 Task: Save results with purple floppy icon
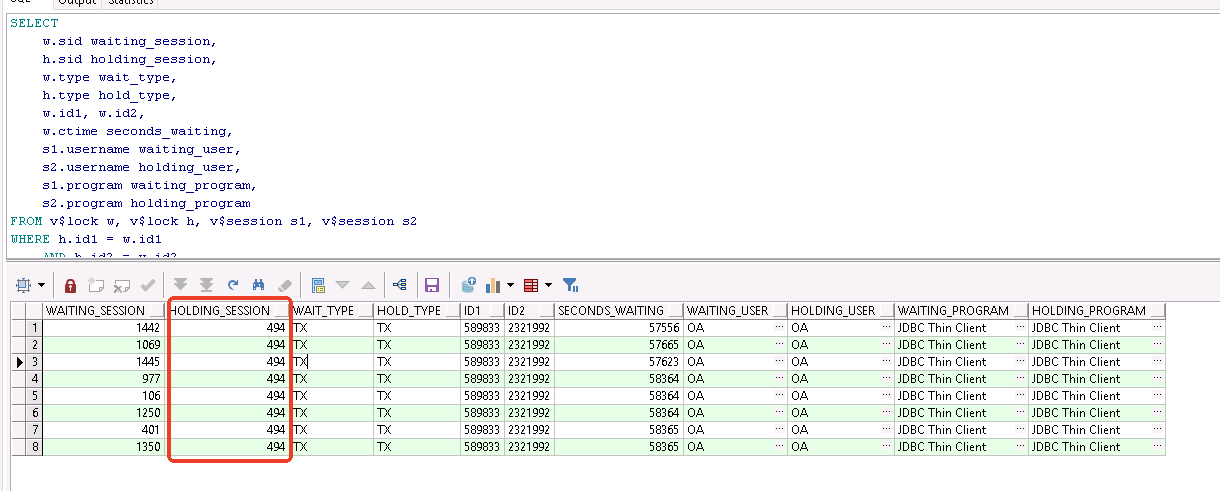click(432, 285)
